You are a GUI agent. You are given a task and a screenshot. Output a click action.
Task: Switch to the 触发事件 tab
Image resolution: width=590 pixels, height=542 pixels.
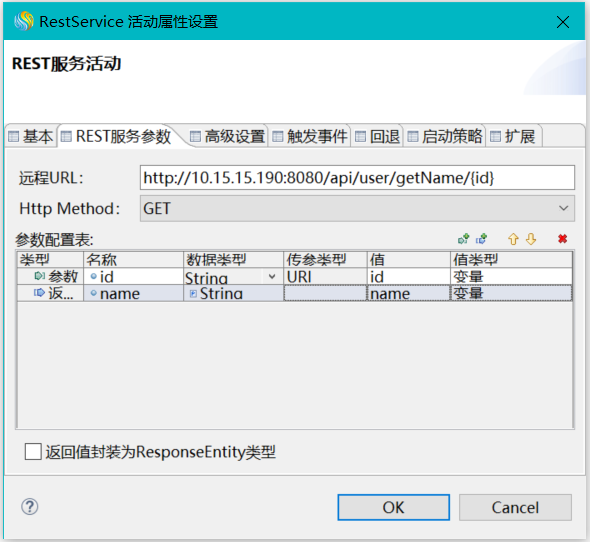click(309, 136)
